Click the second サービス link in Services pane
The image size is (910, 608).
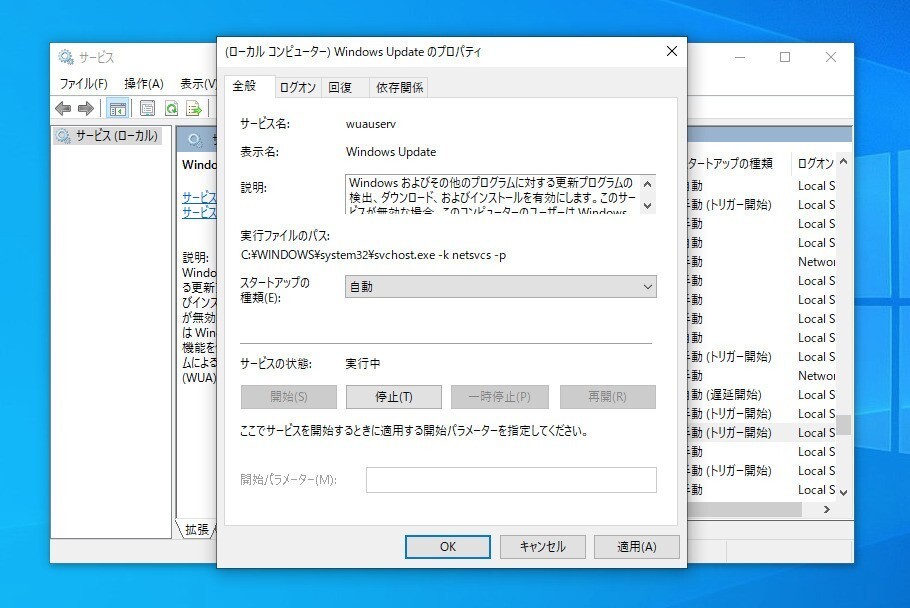click(199, 212)
